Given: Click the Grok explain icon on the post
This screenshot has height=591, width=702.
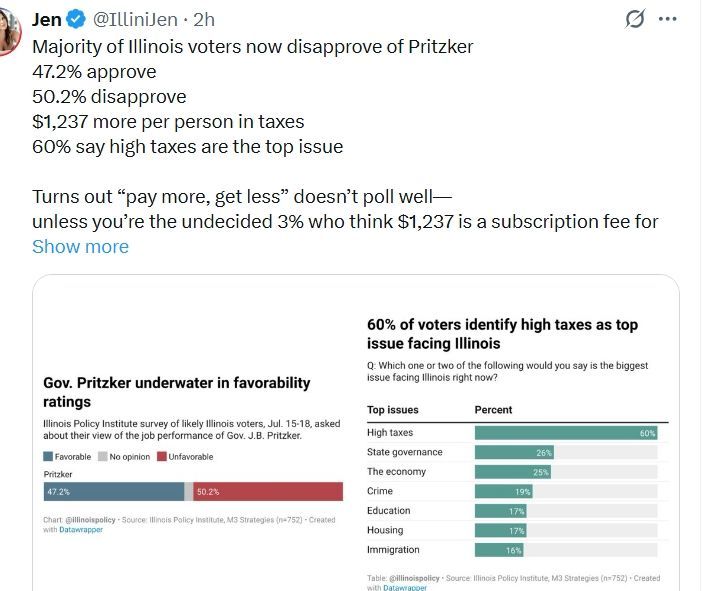Looking at the screenshot, I should point(634,19).
